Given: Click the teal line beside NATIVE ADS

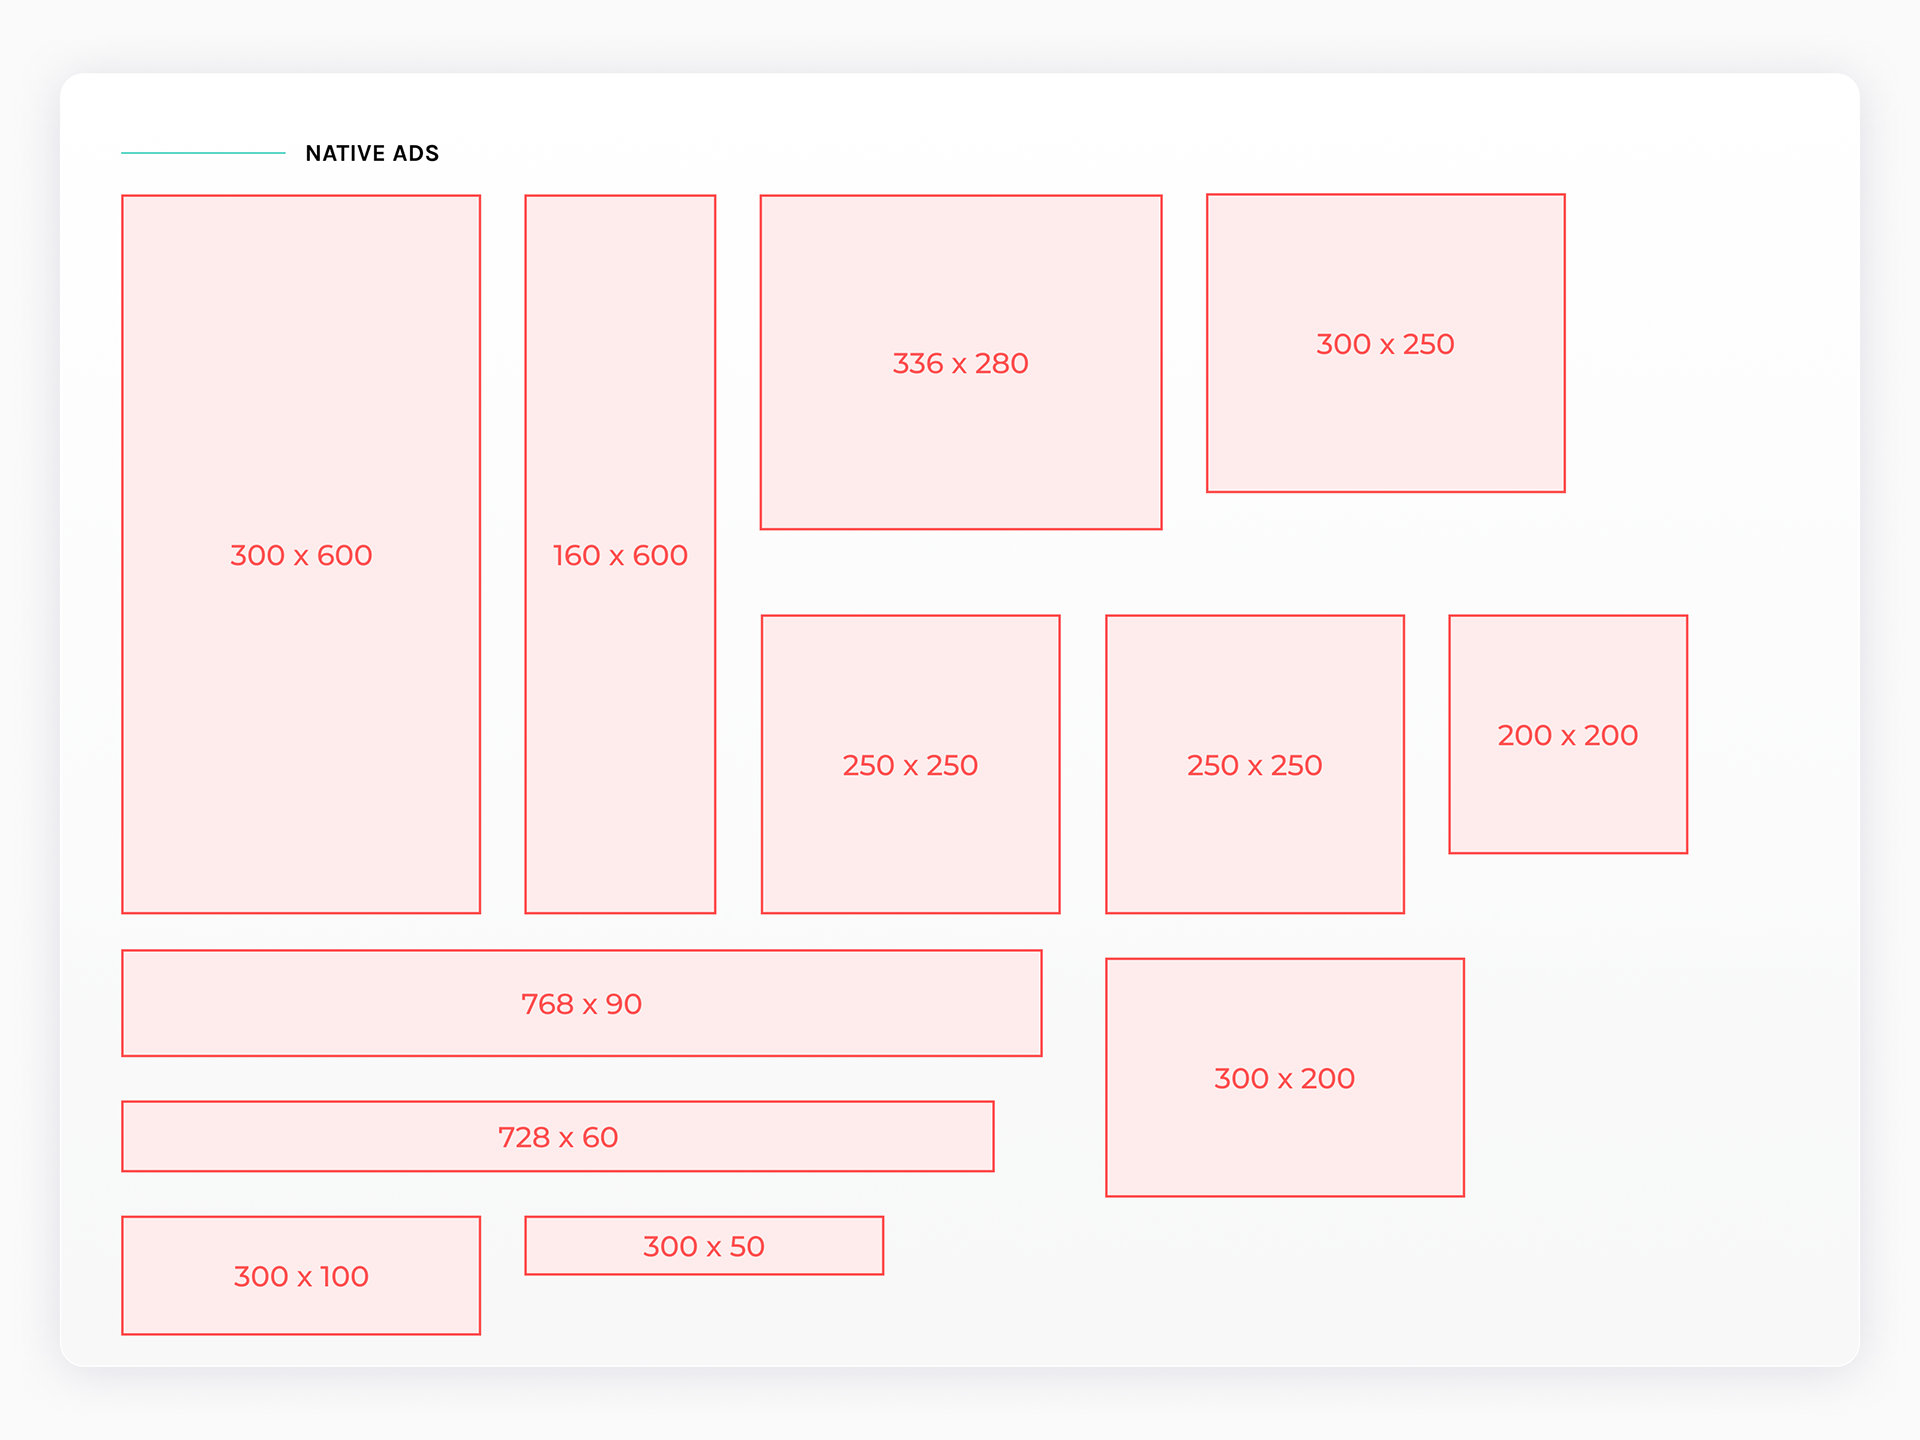Looking at the screenshot, I should click(x=203, y=153).
